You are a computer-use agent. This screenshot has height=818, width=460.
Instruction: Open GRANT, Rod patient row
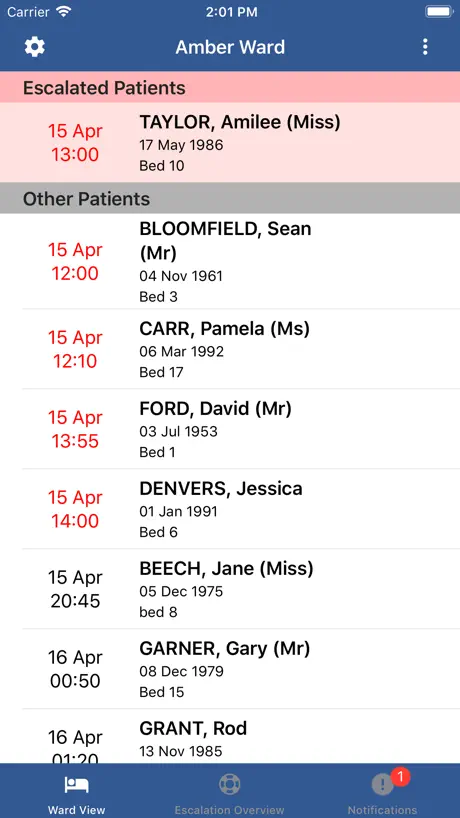(230, 737)
